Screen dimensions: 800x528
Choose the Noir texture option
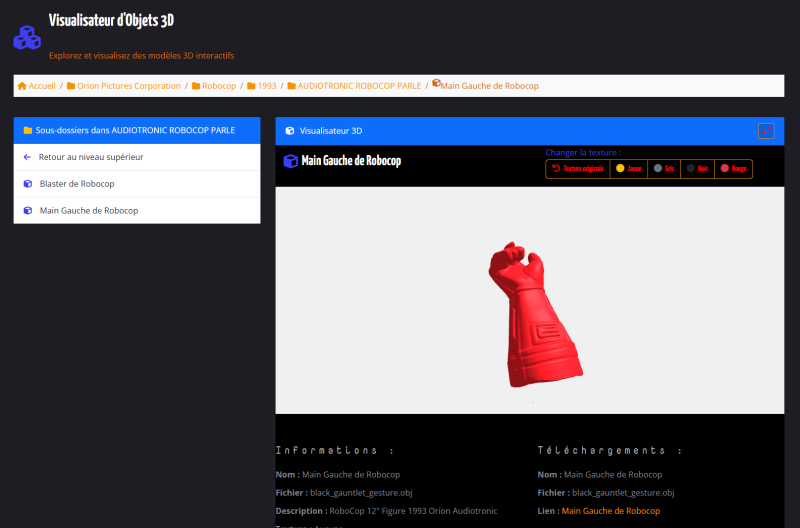pos(698,169)
